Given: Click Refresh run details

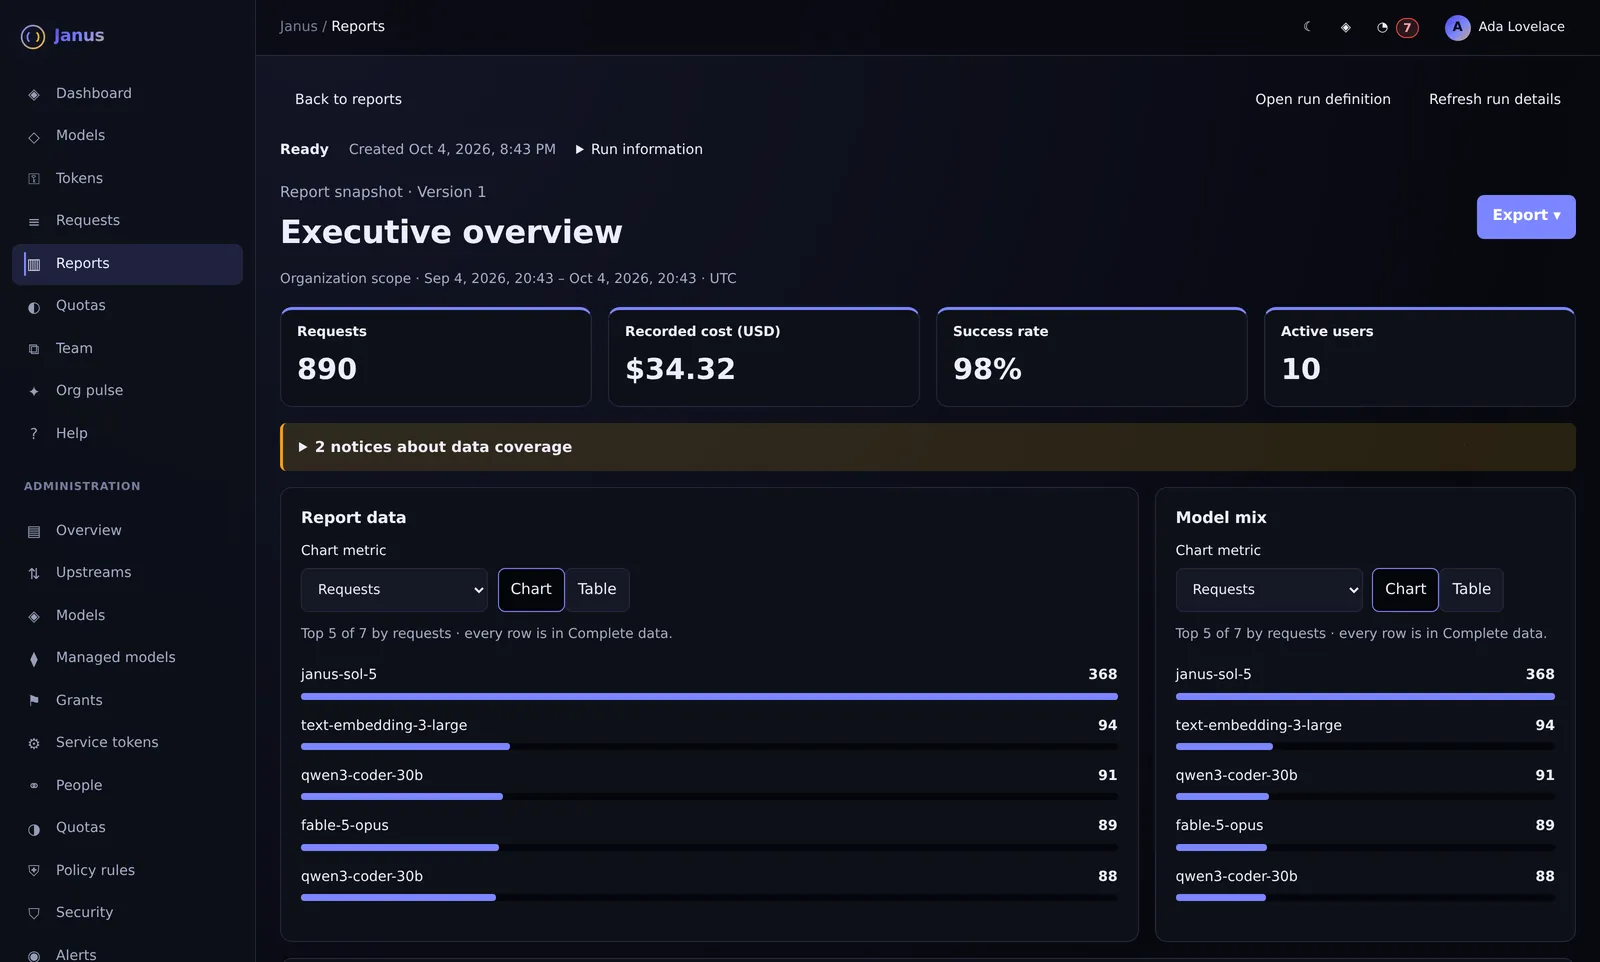Looking at the screenshot, I should tap(1494, 99).
